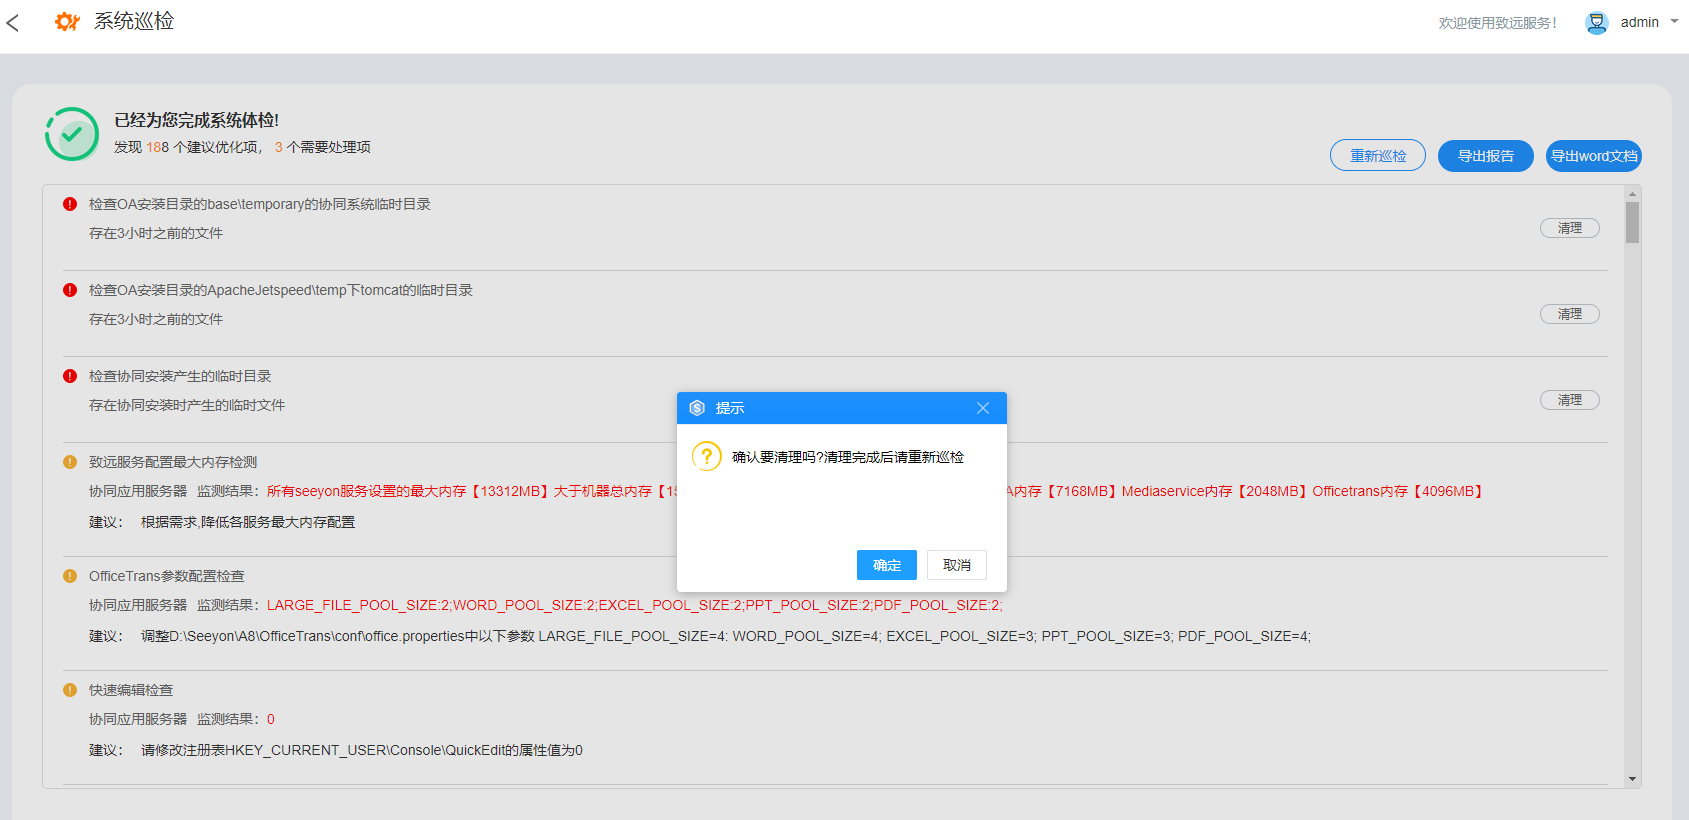This screenshot has height=820, width=1689.
Task: Click the 导出word文档 button
Action: tap(1594, 155)
